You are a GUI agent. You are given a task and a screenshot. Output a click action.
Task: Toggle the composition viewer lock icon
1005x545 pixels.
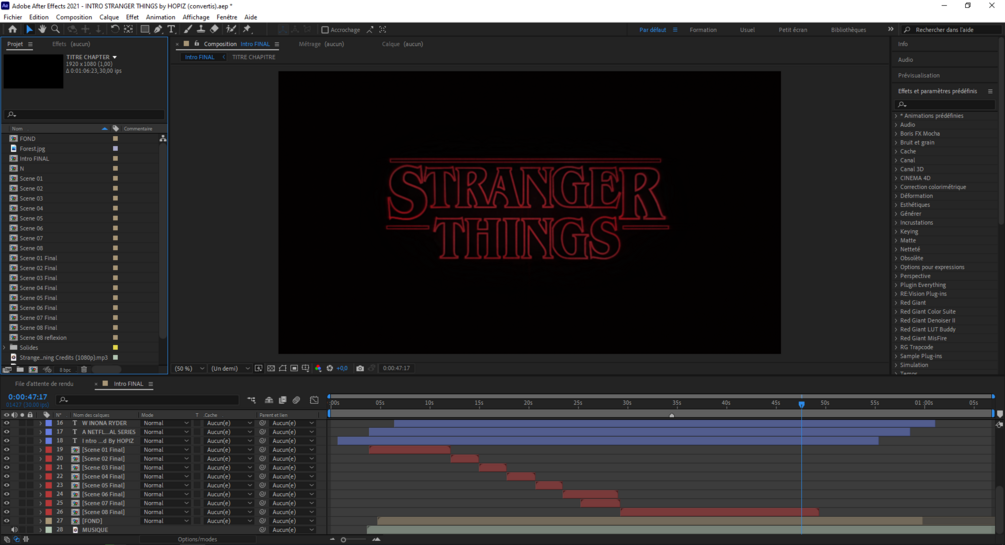click(196, 44)
